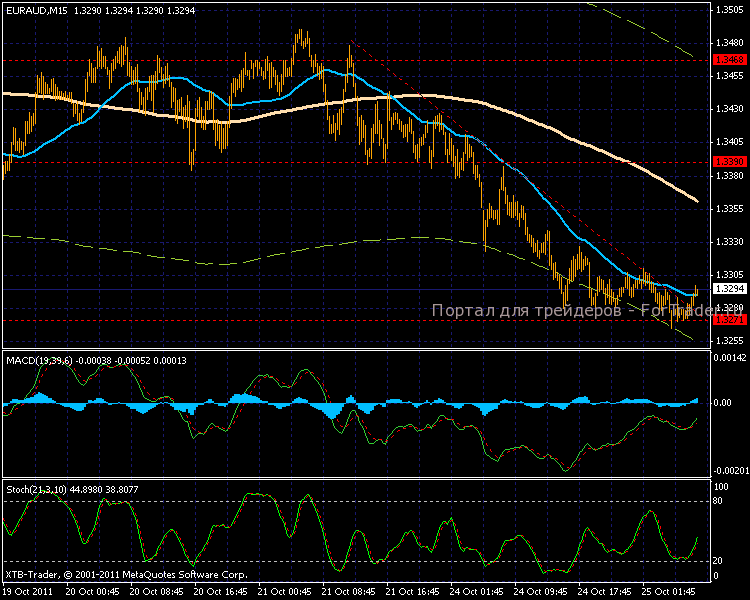This screenshot has height=600, width=750.
Task: Click the current price 1.3294 marker
Action: 728,289
